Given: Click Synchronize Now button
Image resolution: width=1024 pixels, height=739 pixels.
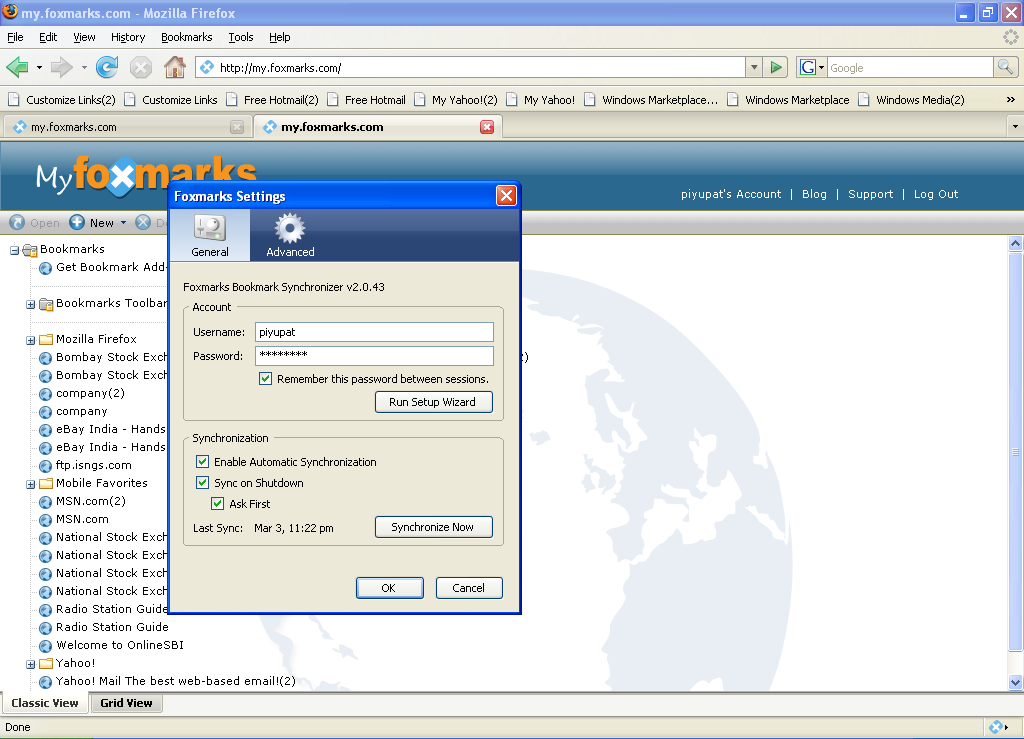Looking at the screenshot, I should [x=432, y=527].
